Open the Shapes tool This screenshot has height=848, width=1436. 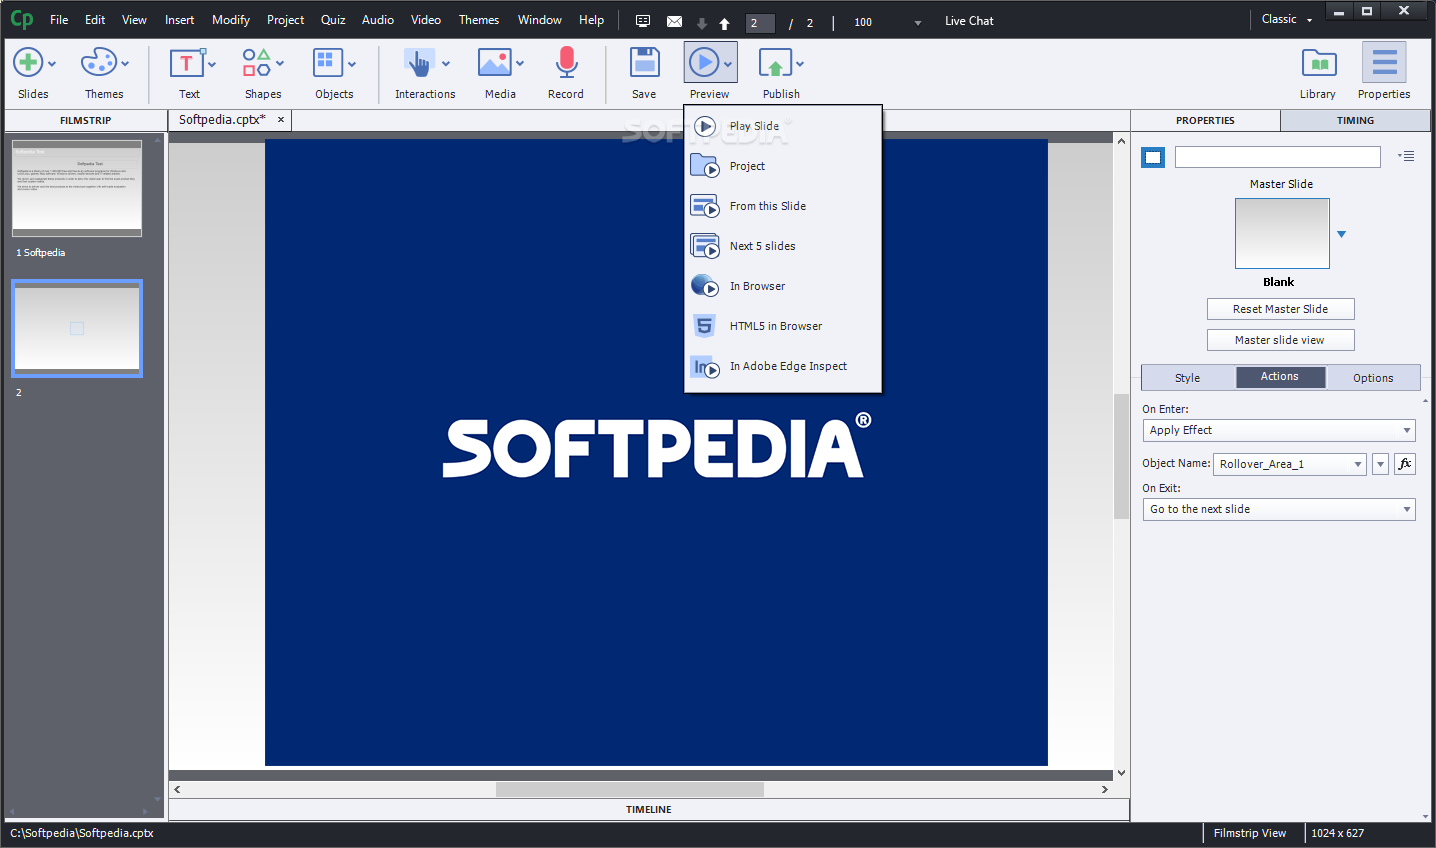pyautogui.click(x=256, y=63)
